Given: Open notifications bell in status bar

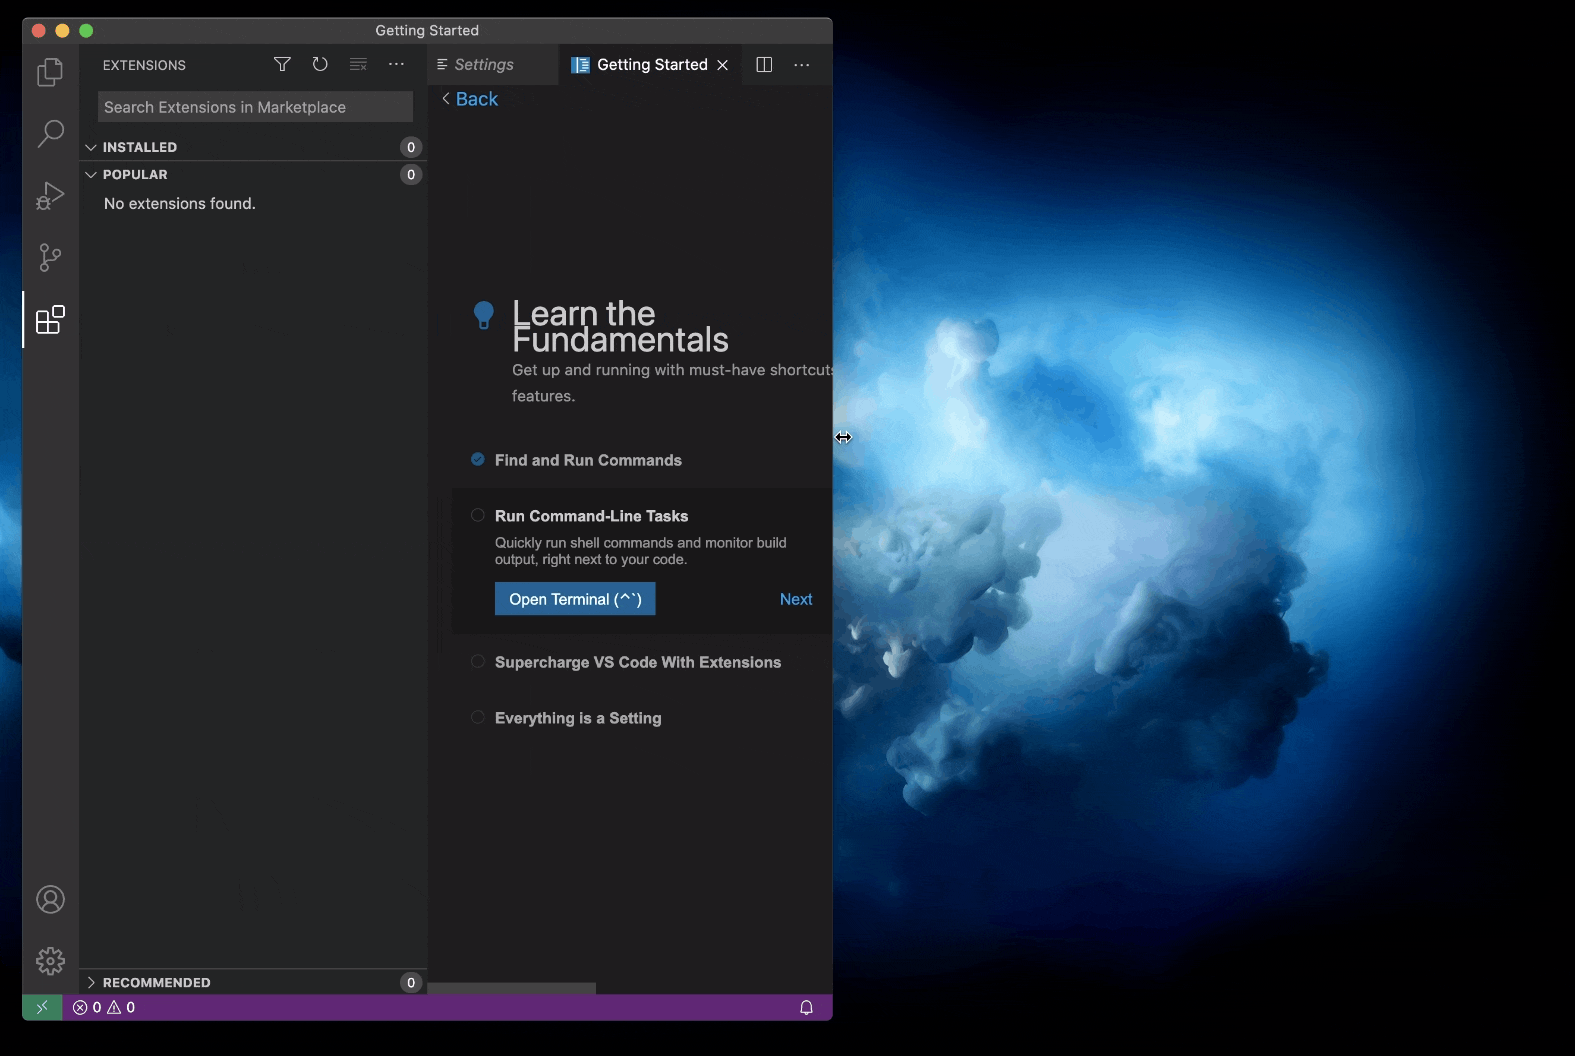Looking at the screenshot, I should 806,1007.
